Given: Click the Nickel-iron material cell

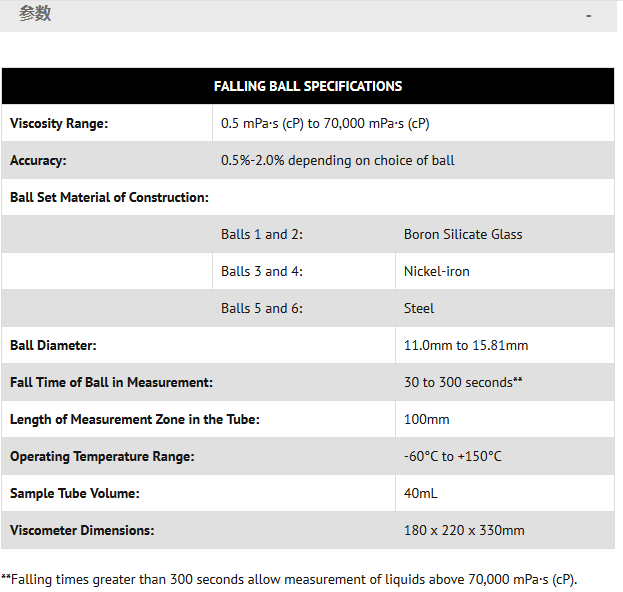Looking at the screenshot, I should [437, 271].
